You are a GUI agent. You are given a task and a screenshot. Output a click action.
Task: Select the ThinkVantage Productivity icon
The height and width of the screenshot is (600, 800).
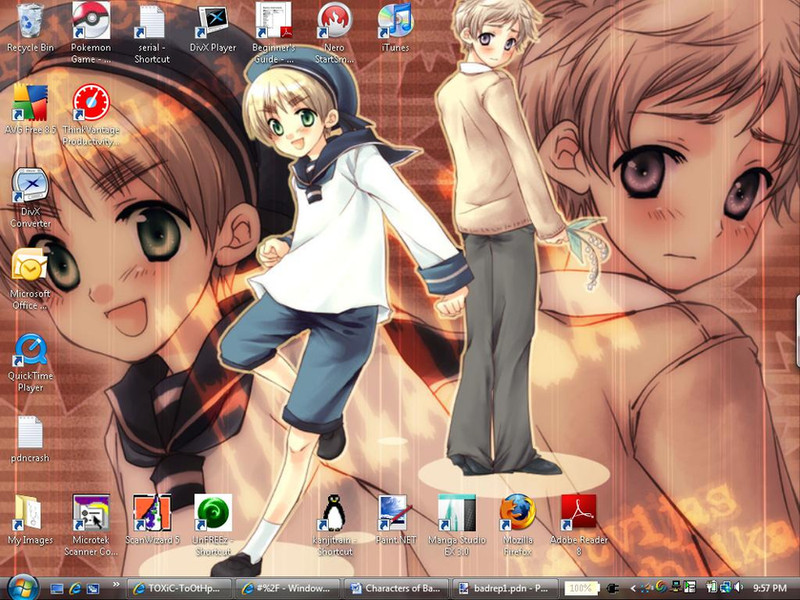coord(90,102)
